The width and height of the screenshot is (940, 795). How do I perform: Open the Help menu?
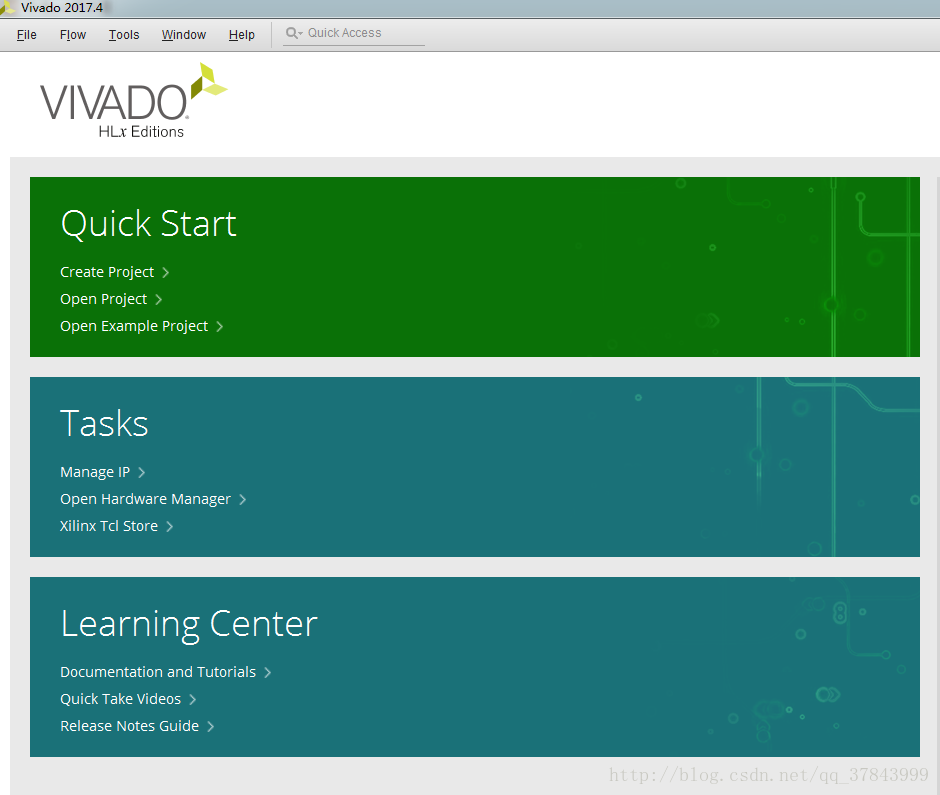click(242, 35)
